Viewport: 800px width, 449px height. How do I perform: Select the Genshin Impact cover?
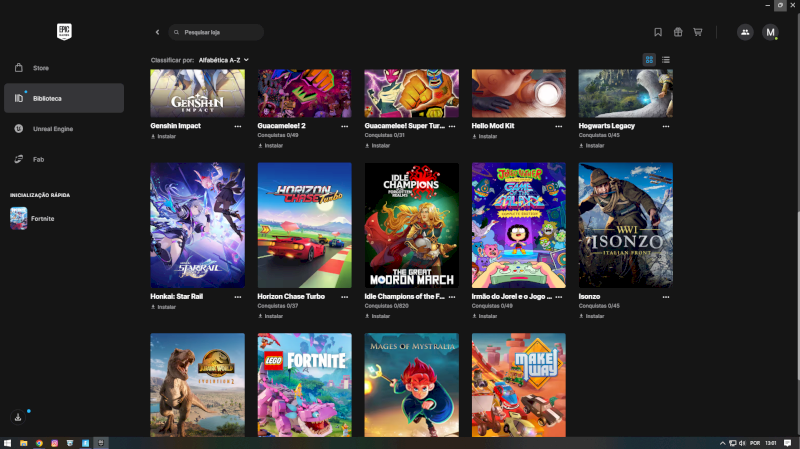tap(197, 93)
